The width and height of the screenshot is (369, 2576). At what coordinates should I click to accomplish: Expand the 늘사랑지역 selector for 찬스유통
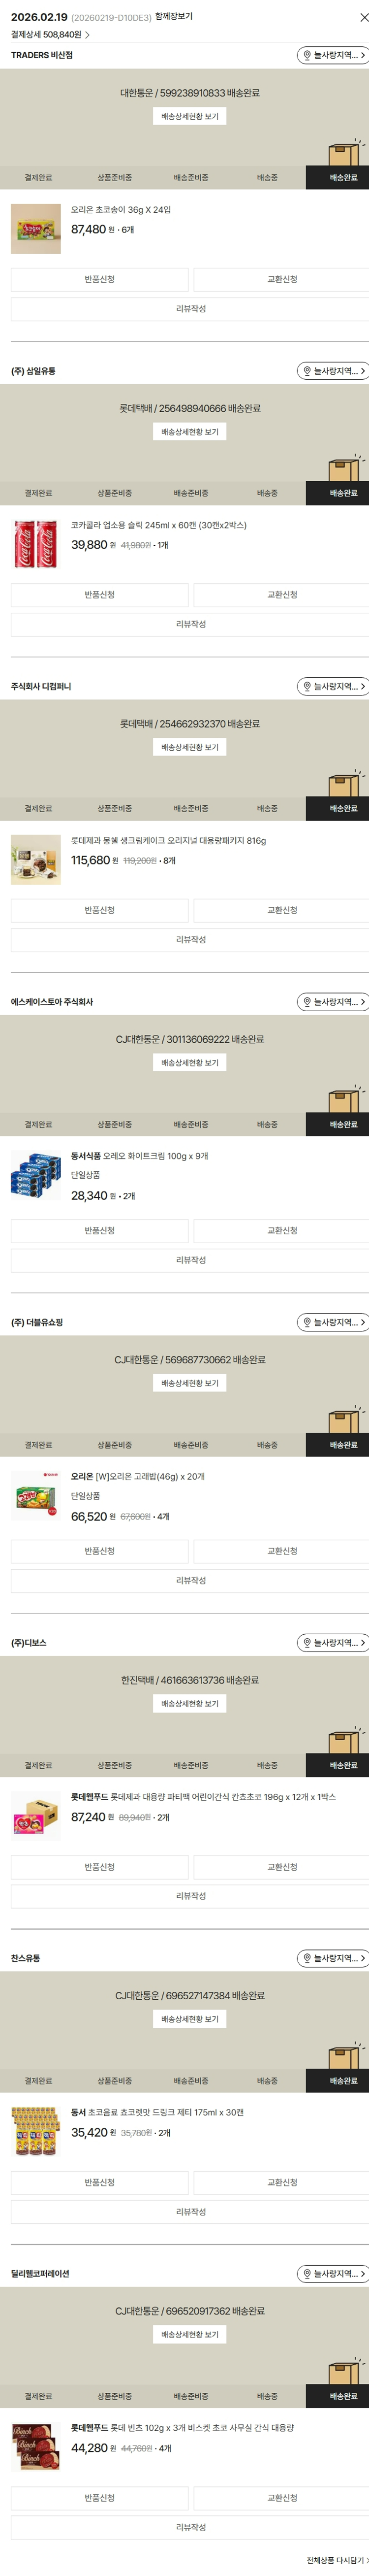click(x=334, y=1958)
